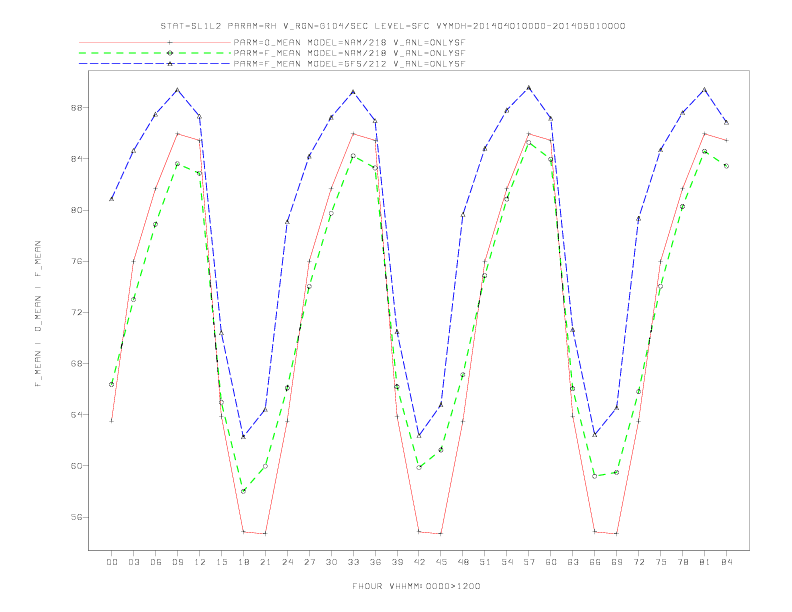Click forecast hour label 18 on x-axis
792x612 pixels.
click(x=243, y=562)
